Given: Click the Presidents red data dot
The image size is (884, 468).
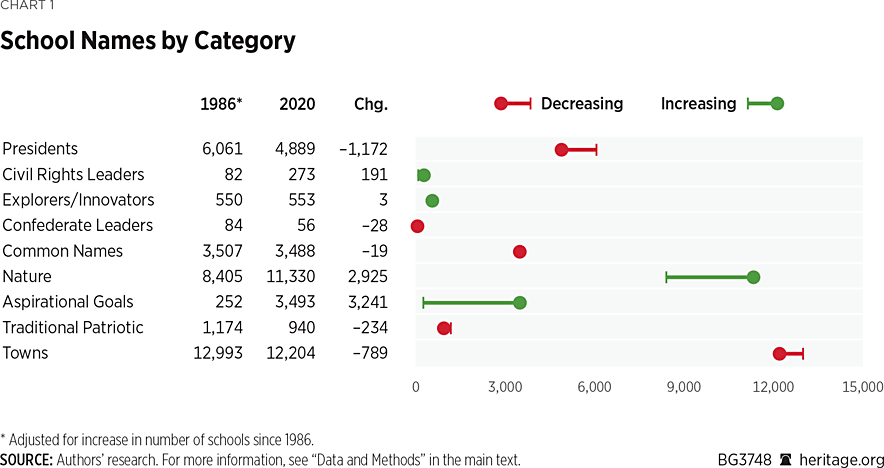Looking at the screenshot, I should click(x=561, y=150).
